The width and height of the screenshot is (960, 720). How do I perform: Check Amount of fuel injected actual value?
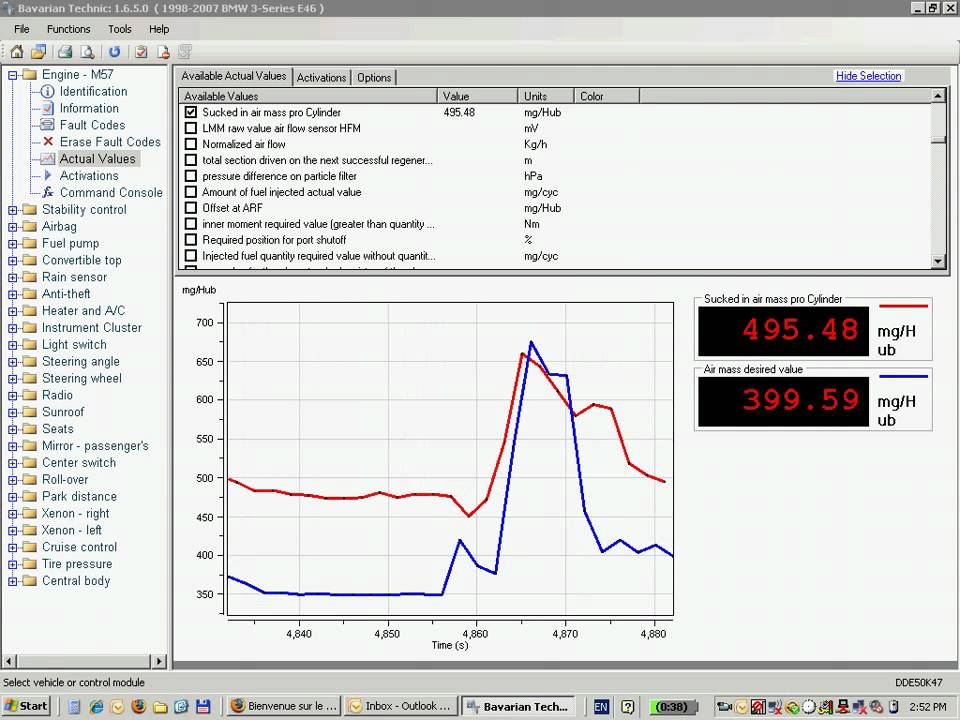pyautogui.click(x=191, y=192)
